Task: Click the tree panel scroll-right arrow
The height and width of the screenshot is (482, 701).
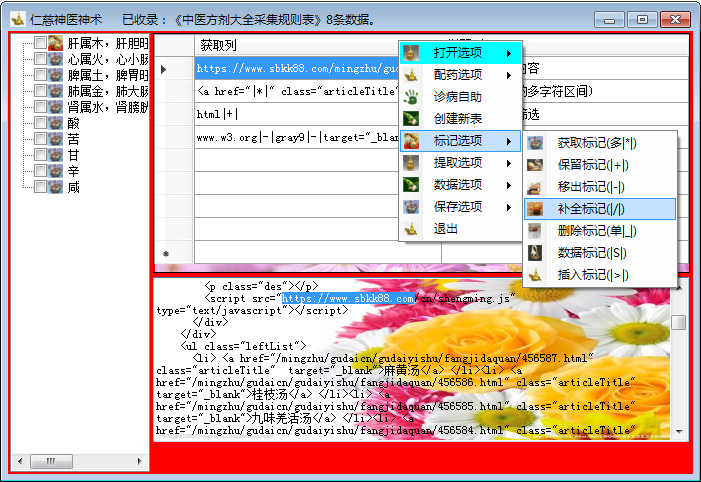Action: click(x=139, y=461)
